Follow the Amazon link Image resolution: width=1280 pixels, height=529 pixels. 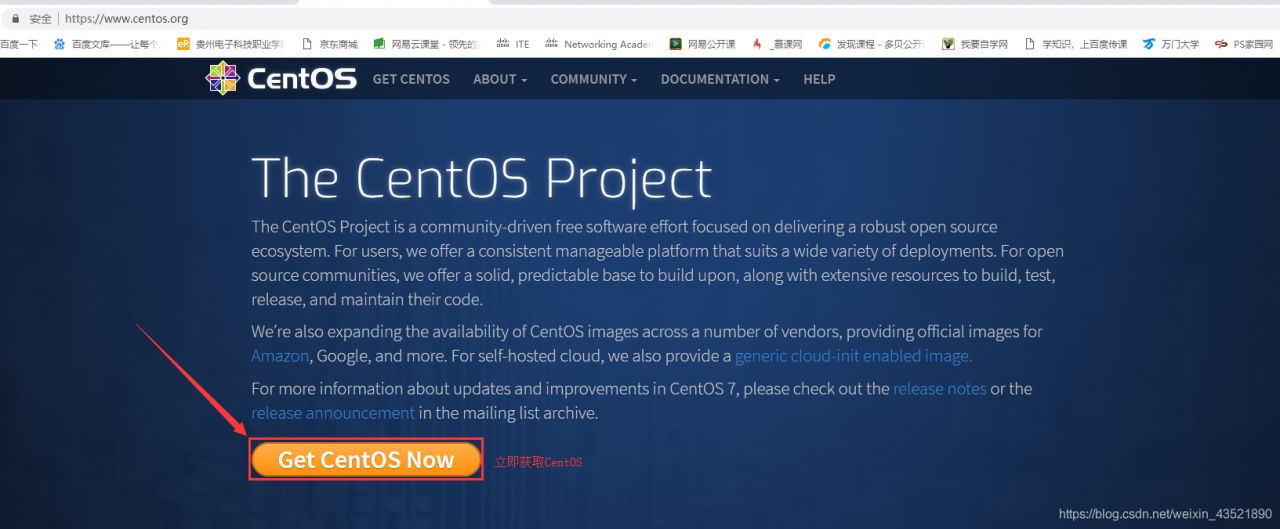pos(280,356)
